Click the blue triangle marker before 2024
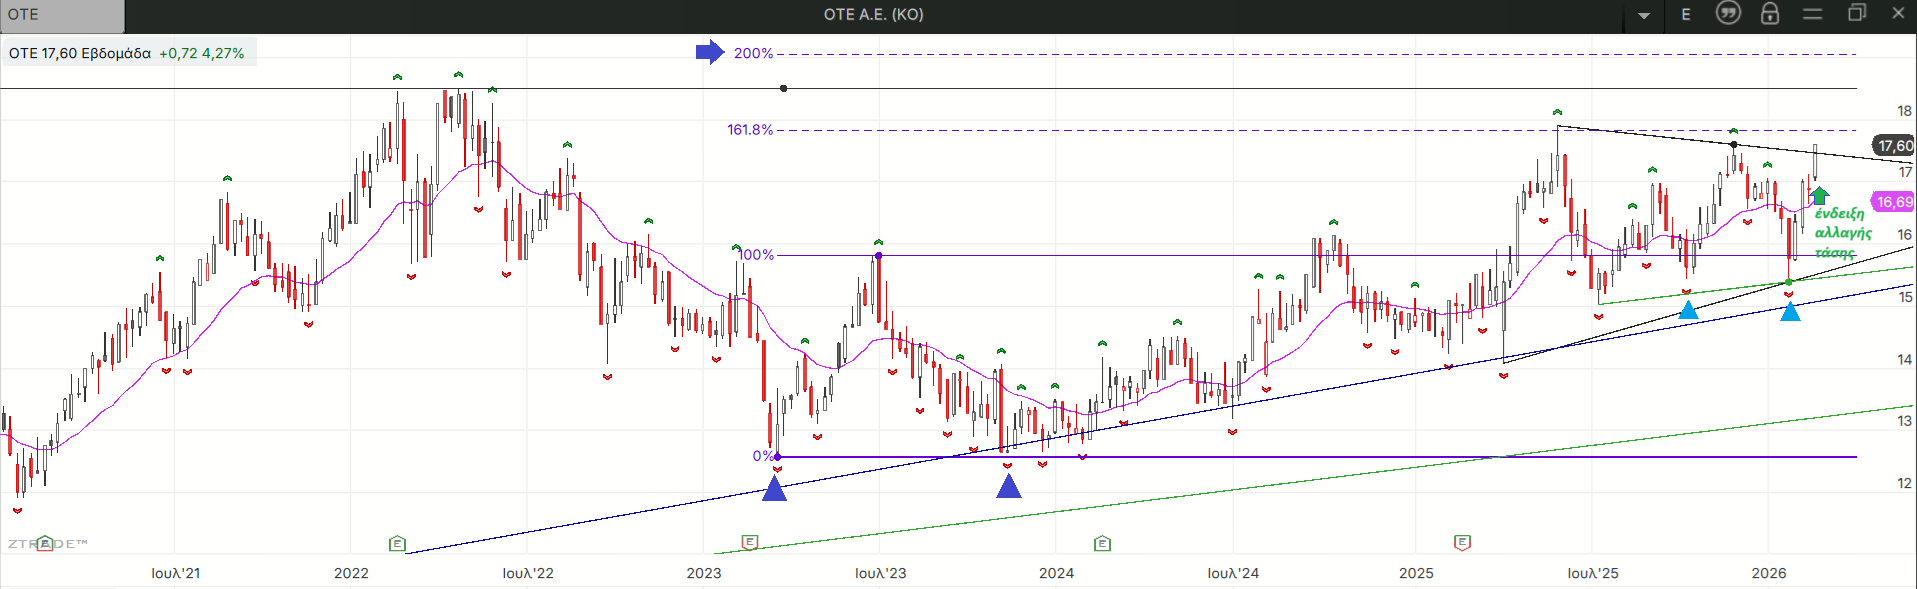The image size is (1917, 589). pos(1009,486)
